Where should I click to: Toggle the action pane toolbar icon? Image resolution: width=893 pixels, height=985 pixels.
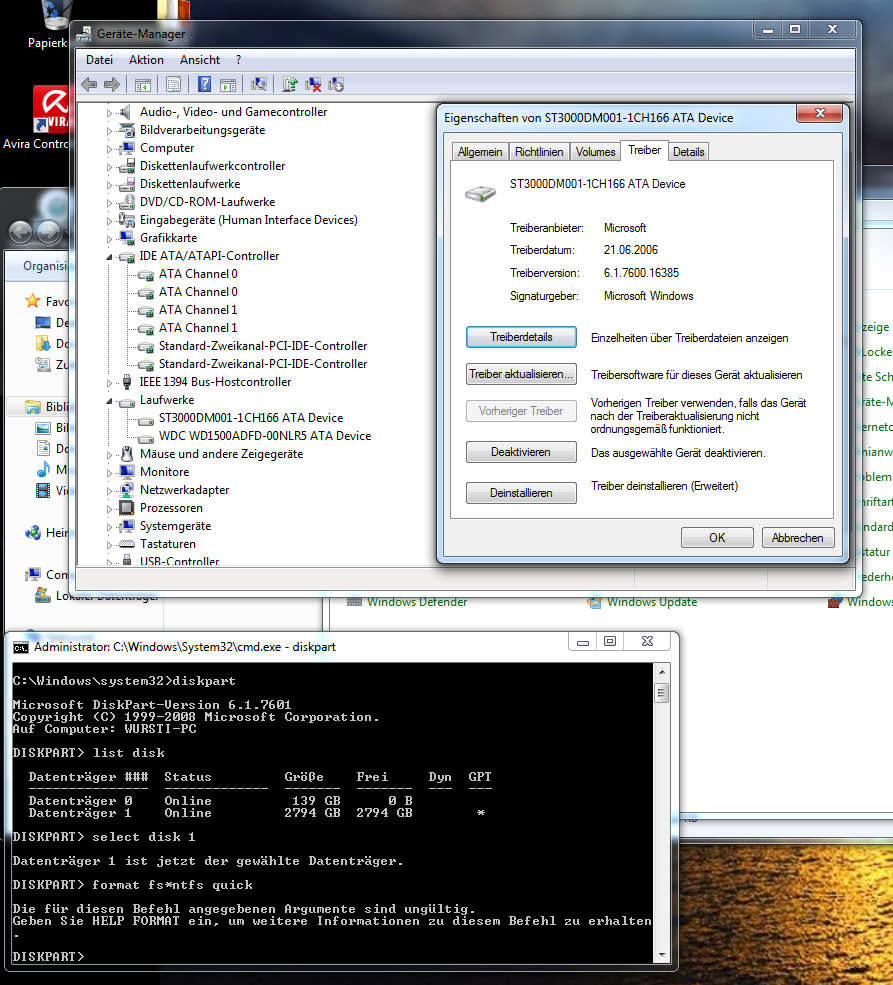coord(228,84)
